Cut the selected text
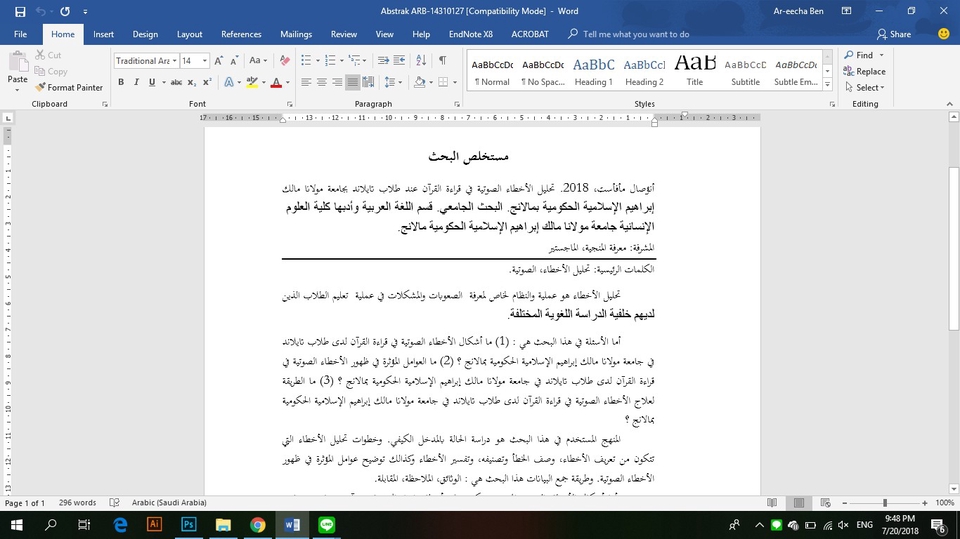This screenshot has height=539, width=960. (48, 55)
